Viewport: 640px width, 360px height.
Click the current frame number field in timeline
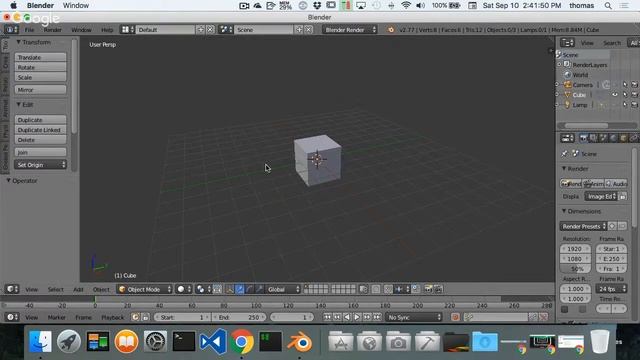click(x=292, y=317)
